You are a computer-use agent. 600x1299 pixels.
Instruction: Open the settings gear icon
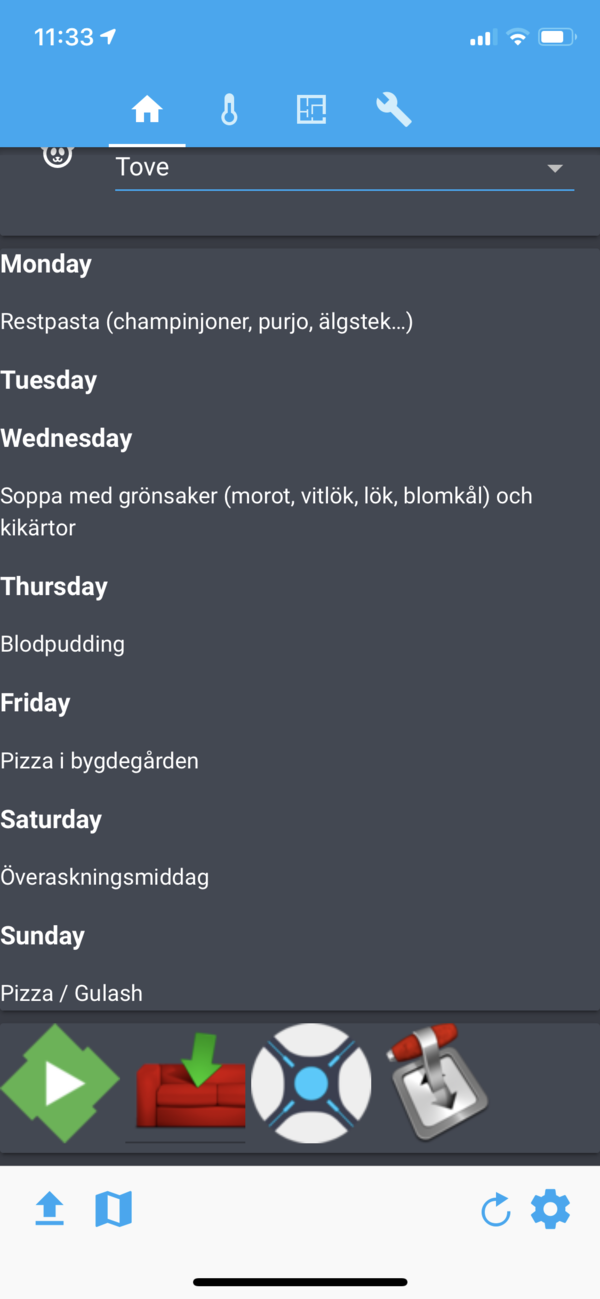(551, 1209)
